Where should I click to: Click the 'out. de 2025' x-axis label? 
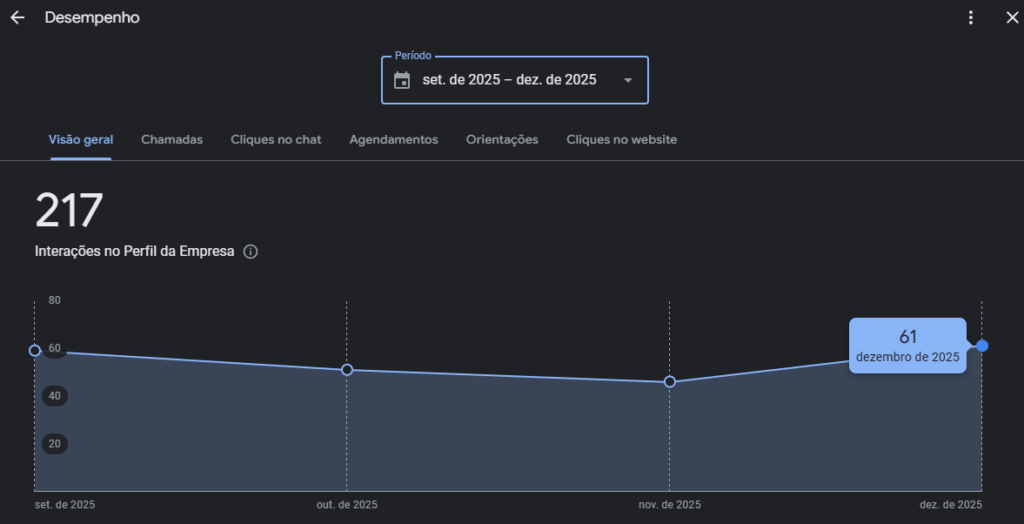point(347,505)
